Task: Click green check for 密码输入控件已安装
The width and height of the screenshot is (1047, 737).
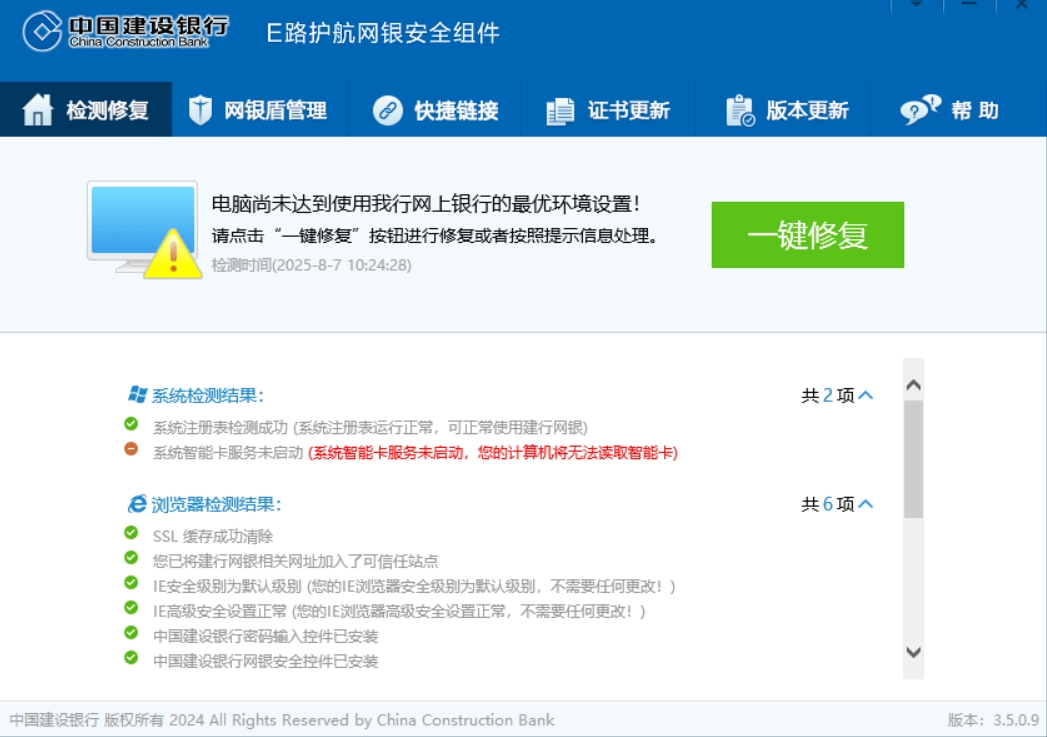Action: click(x=131, y=633)
